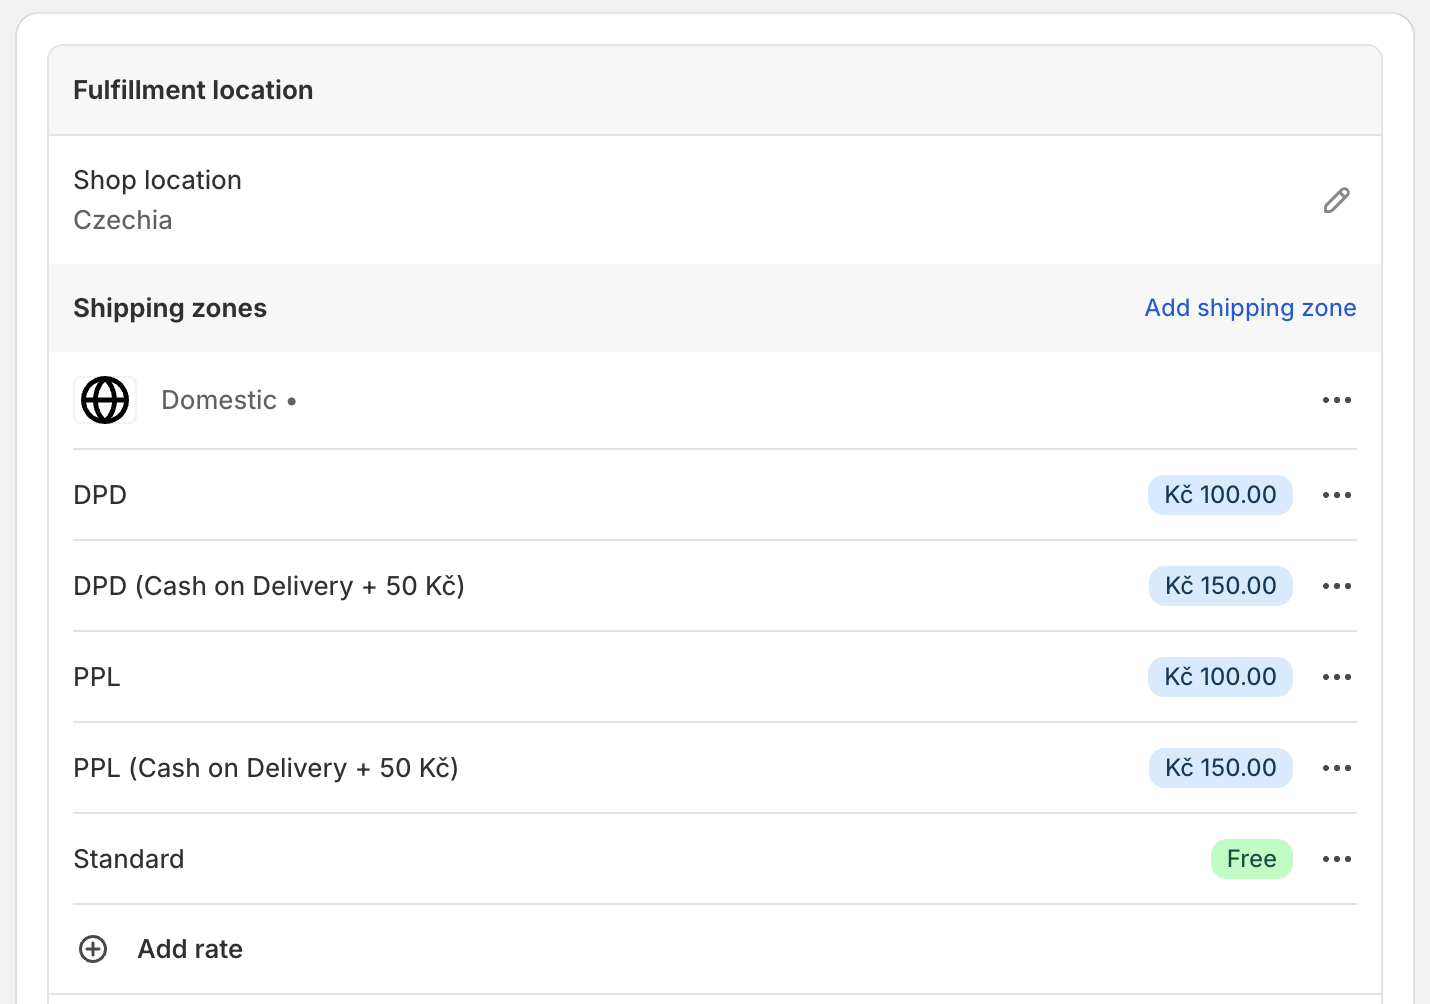This screenshot has height=1004, width=1430.
Task: Open the DPD Kč 100.00 rate options menu
Action: click(x=1336, y=495)
